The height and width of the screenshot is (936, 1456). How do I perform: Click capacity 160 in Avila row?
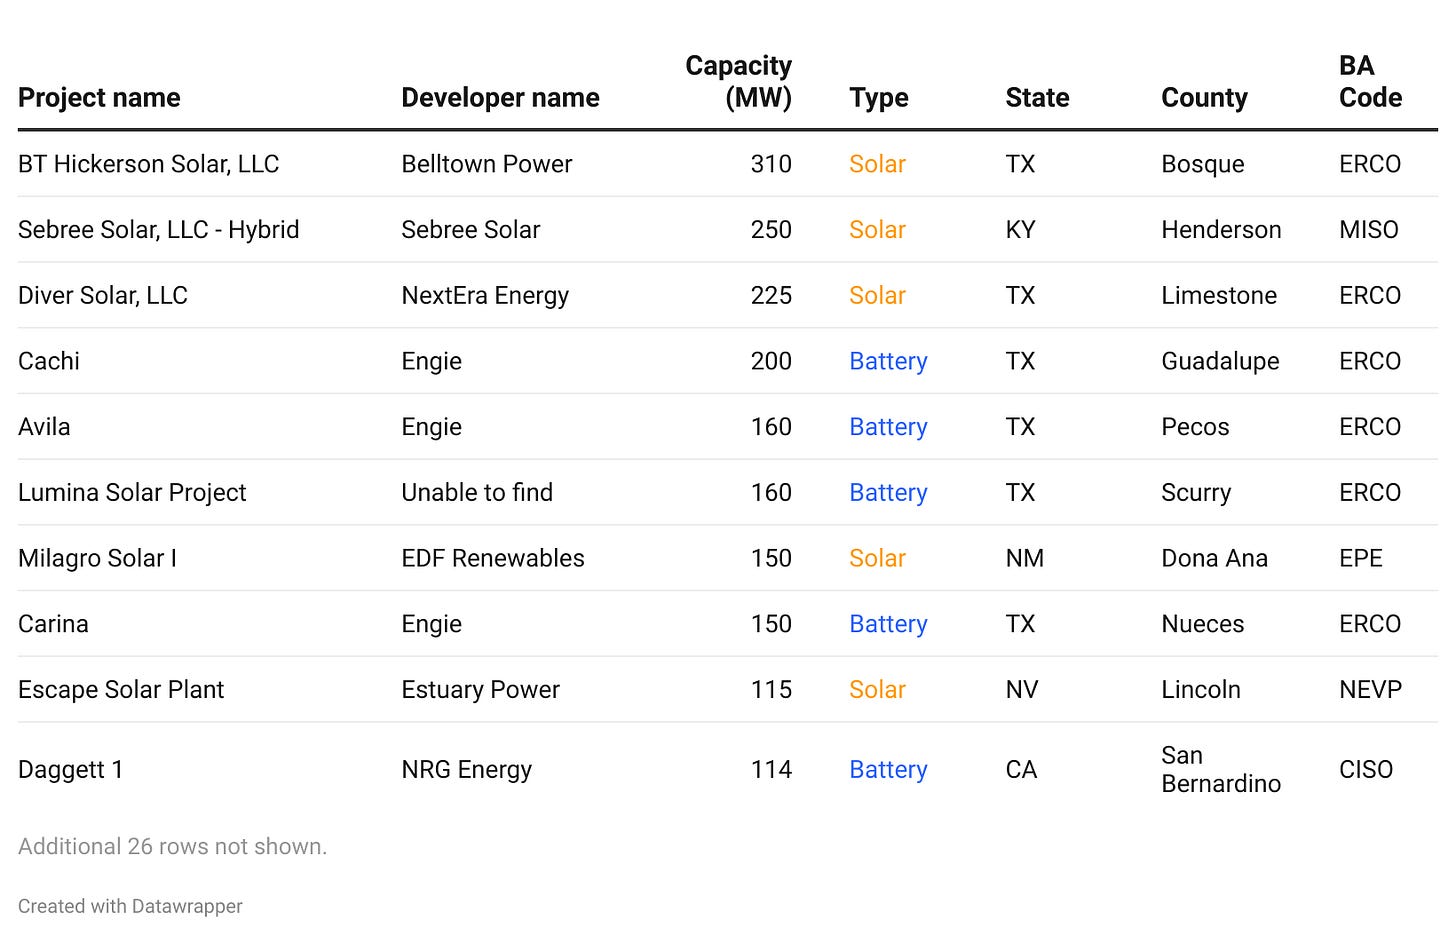(x=771, y=427)
